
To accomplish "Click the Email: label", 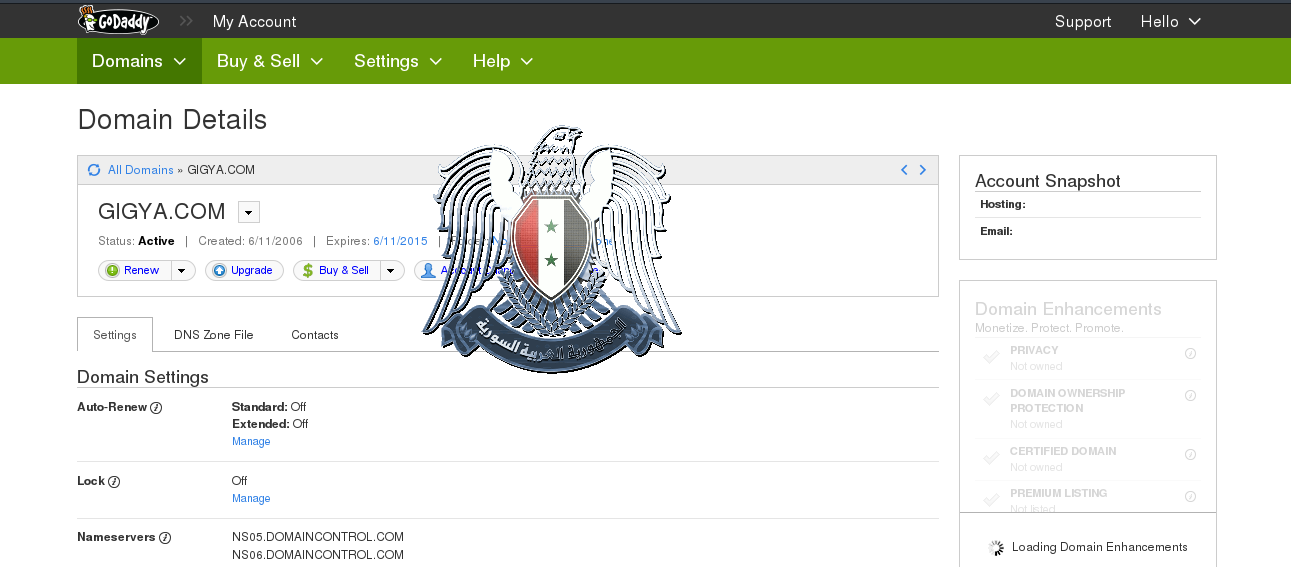I will pos(997,231).
